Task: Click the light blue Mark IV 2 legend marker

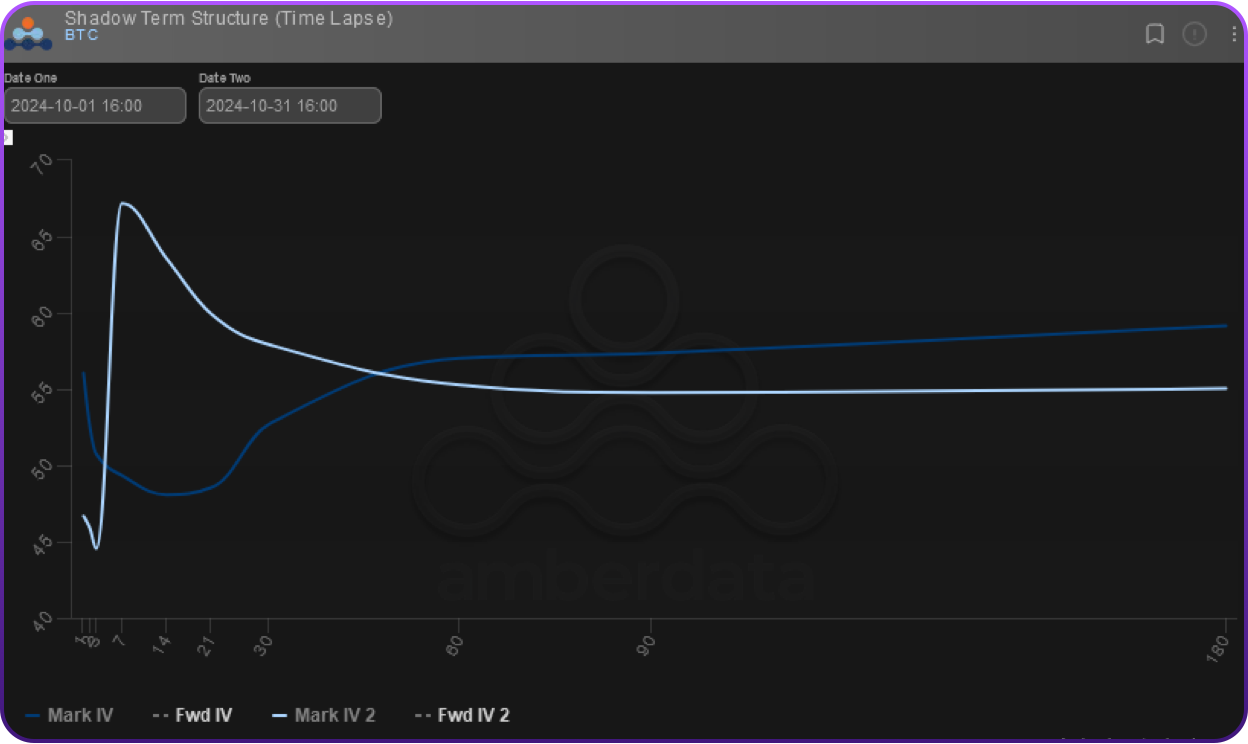Action: click(x=279, y=716)
